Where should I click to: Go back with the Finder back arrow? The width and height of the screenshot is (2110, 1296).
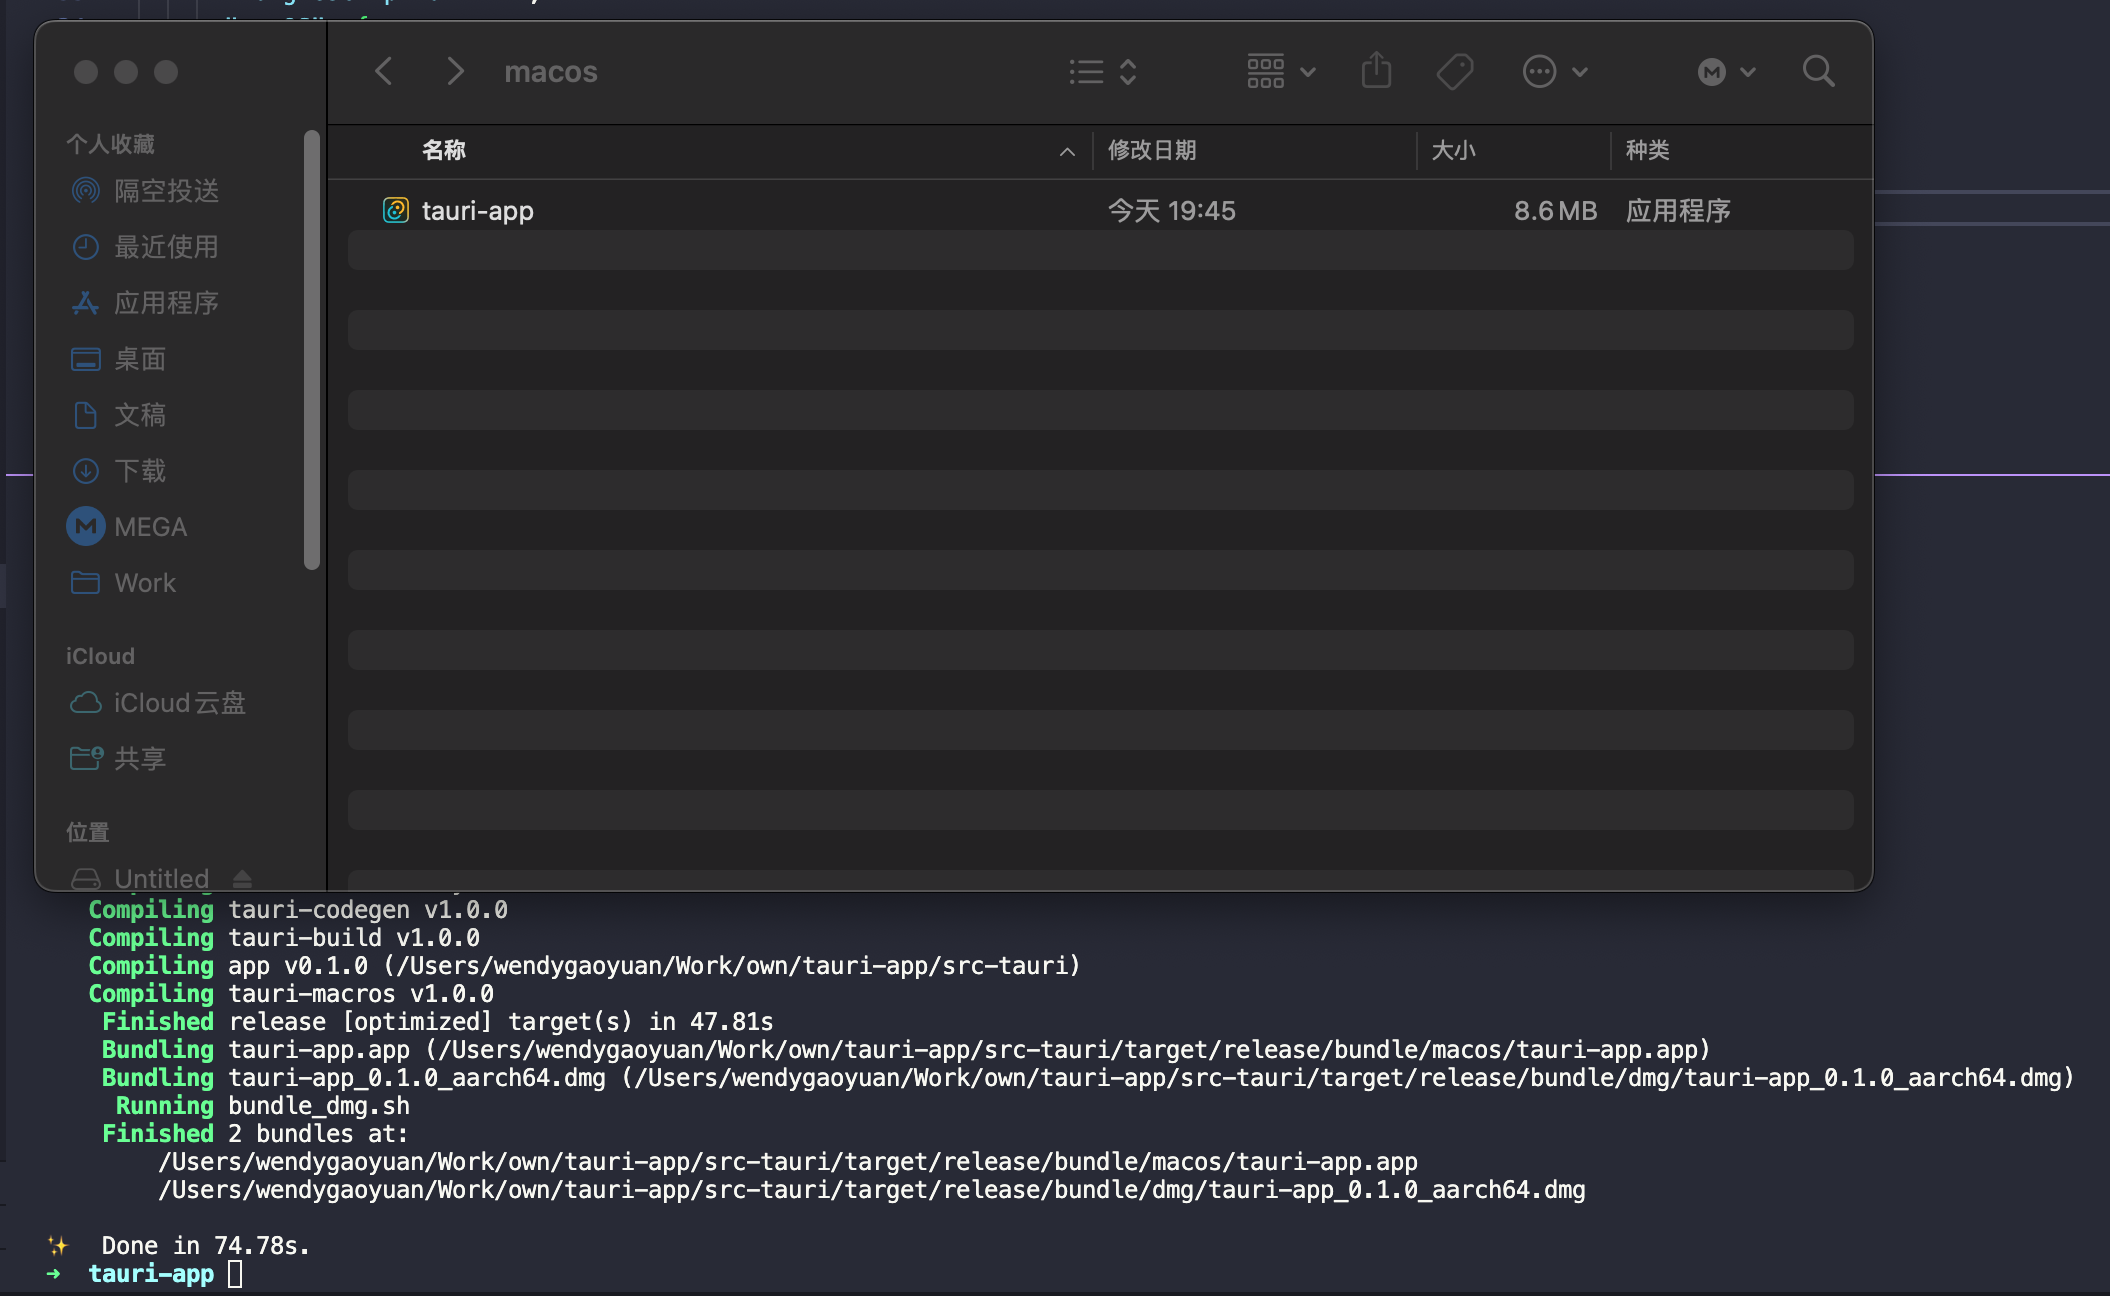[x=383, y=71]
